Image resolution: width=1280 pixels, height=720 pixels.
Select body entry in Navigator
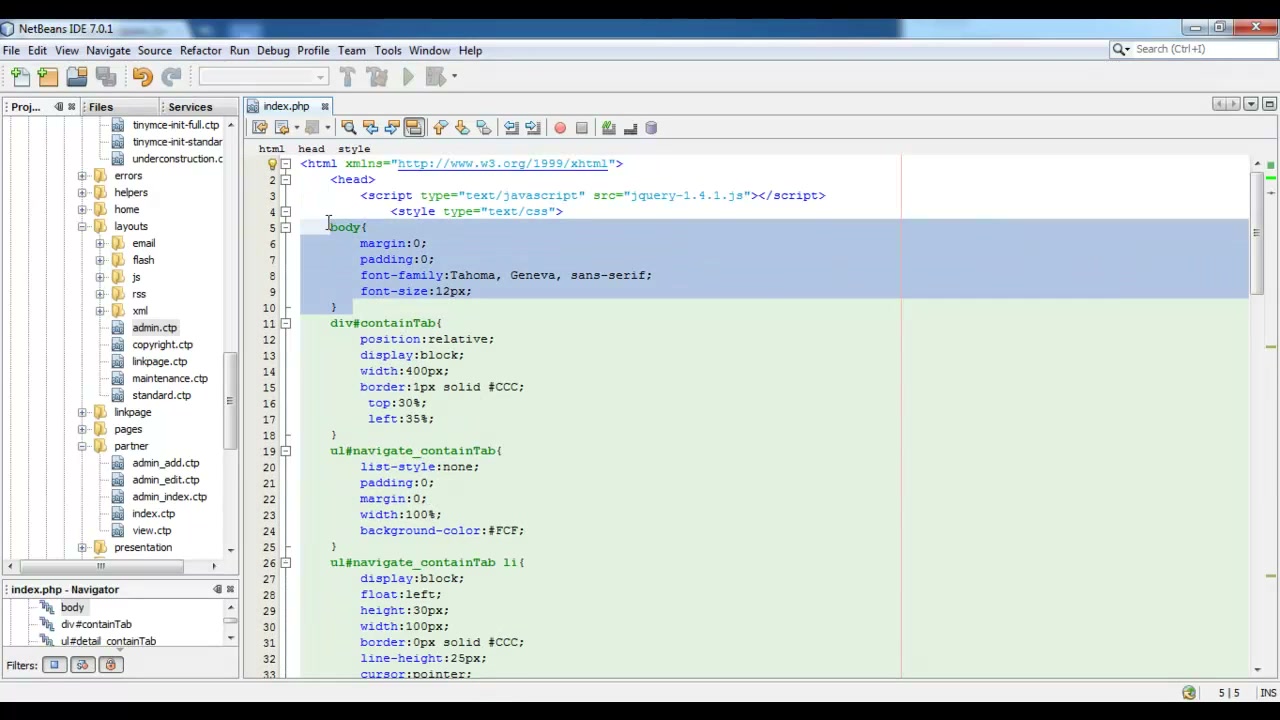coord(72,608)
